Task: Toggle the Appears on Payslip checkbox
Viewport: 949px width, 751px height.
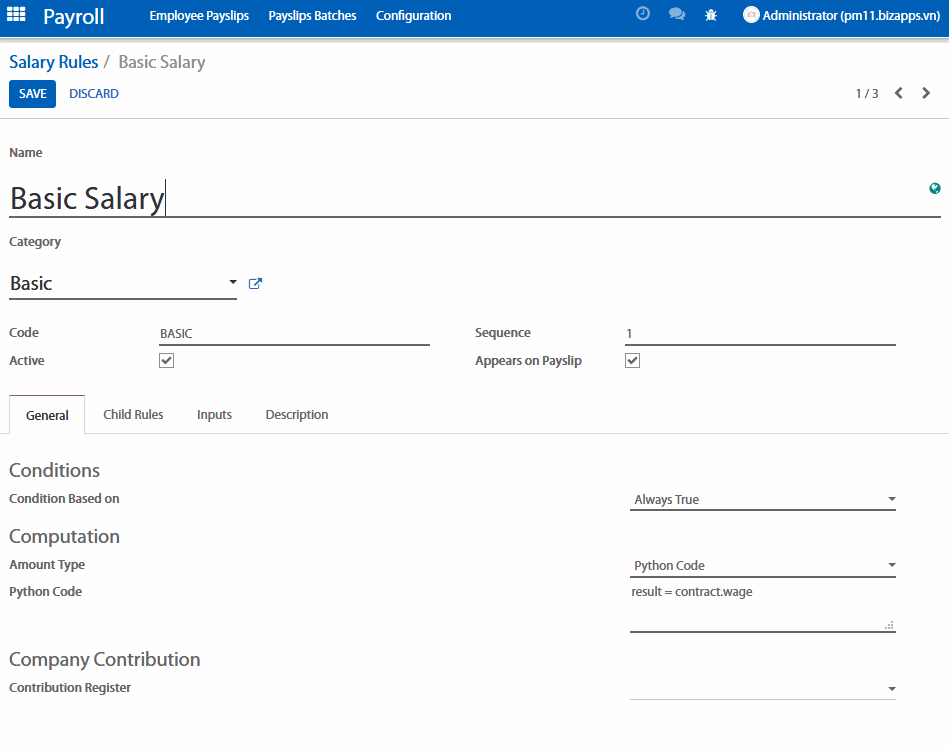Action: (632, 360)
